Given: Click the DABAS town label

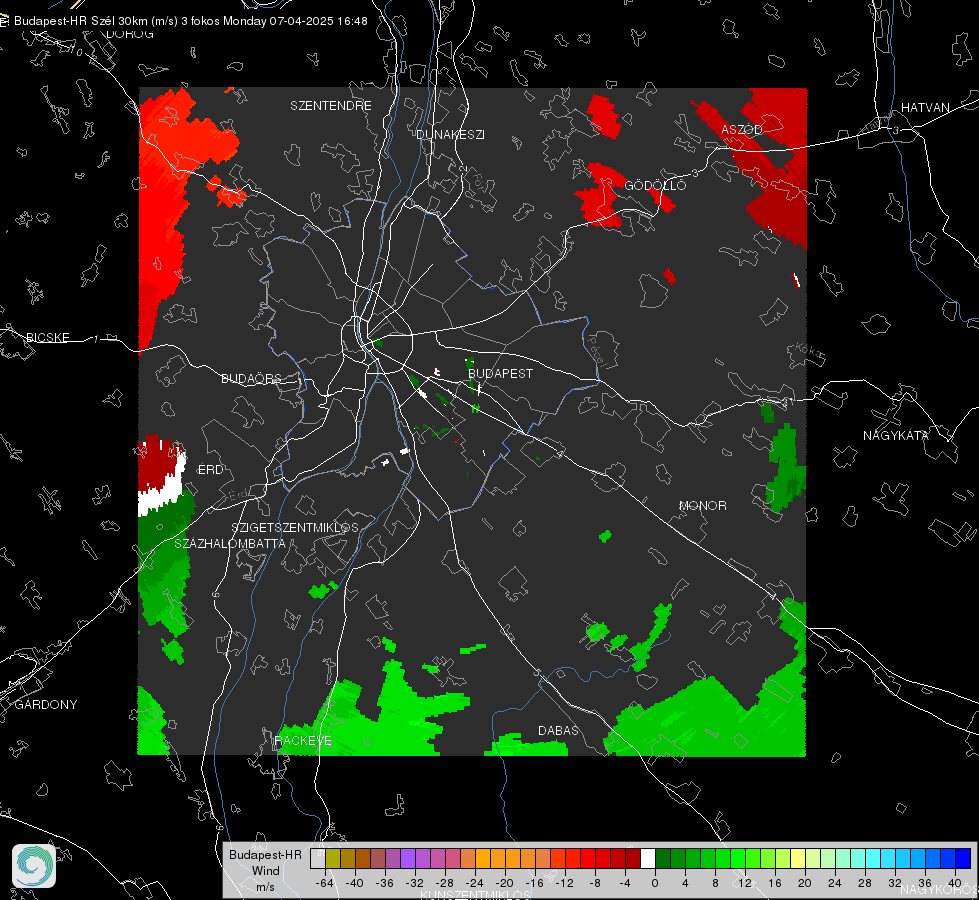Looking at the screenshot, I should click(x=558, y=730).
